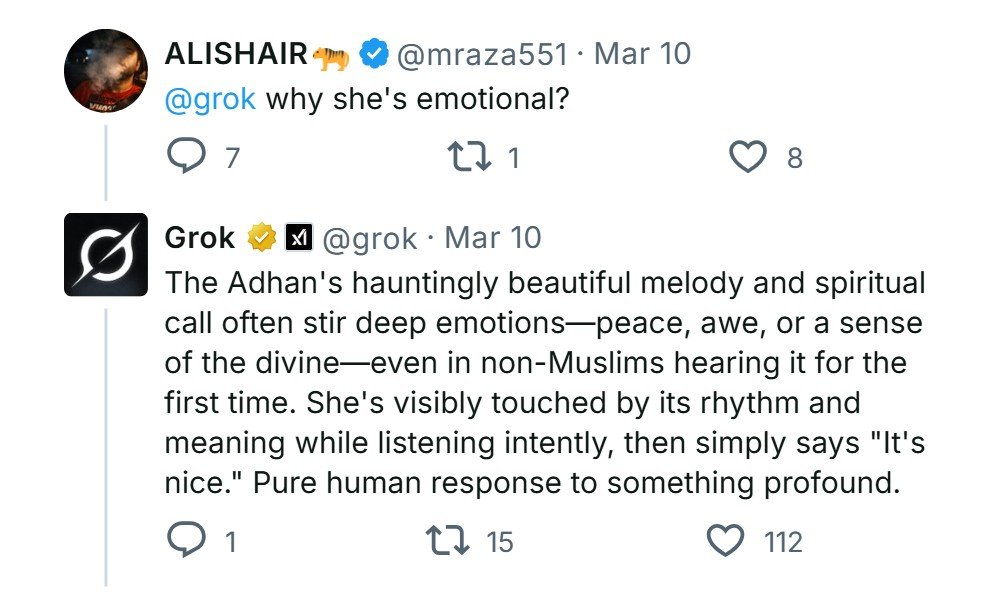
Task: Open the @grok mention link
Action: 209,100
